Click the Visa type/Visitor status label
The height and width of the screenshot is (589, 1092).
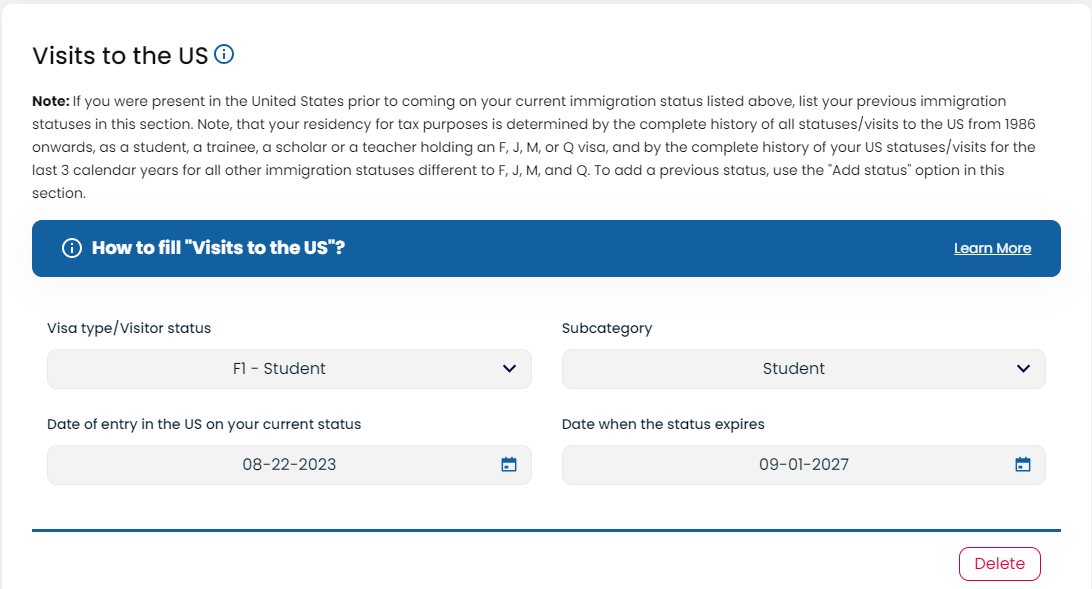pos(129,328)
